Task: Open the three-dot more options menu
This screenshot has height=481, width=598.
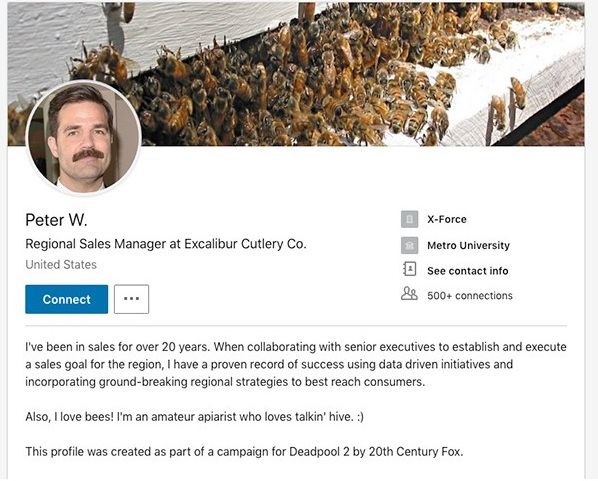Action: [x=131, y=299]
